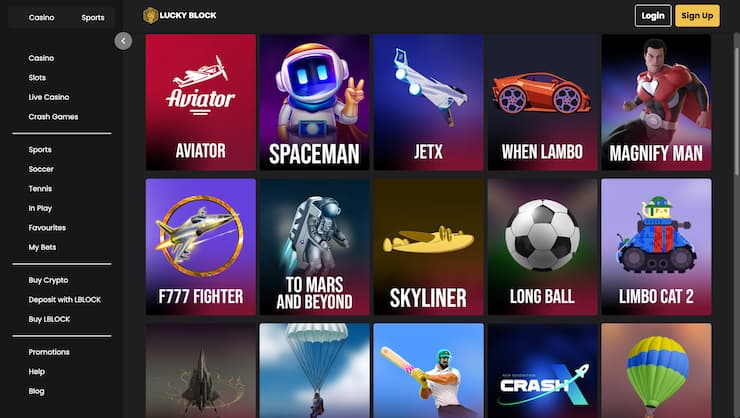Open the Magnify Man game
The width and height of the screenshot is (740, 418).
[656, 102]
